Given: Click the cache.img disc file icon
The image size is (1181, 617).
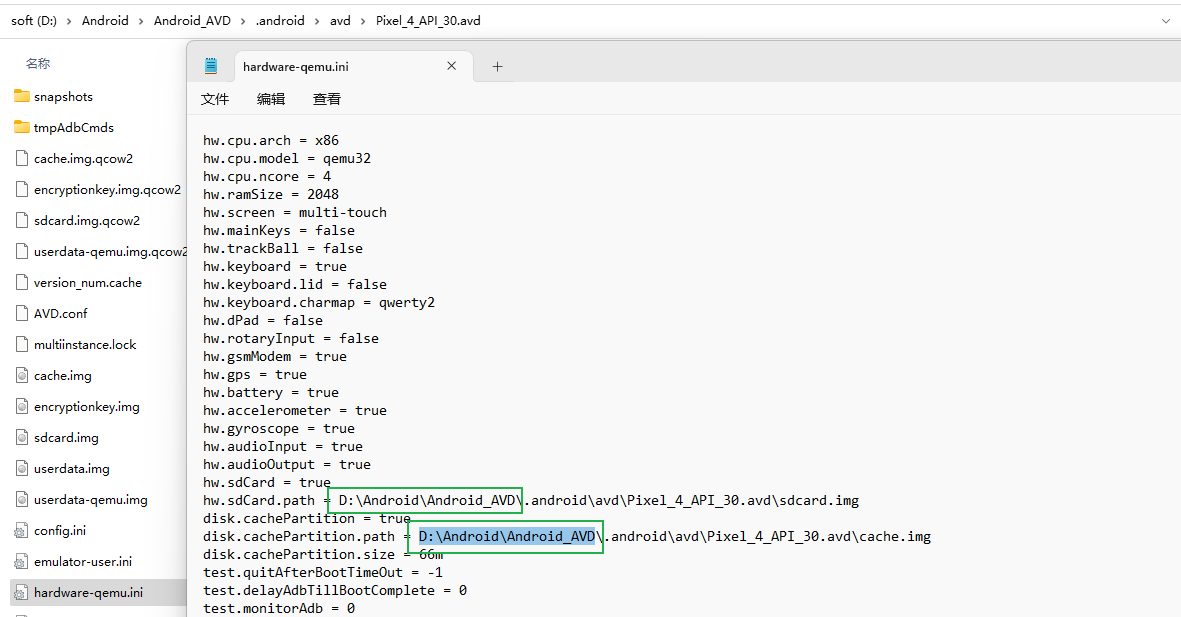Looking at the screenshot, I should [21, 375].
